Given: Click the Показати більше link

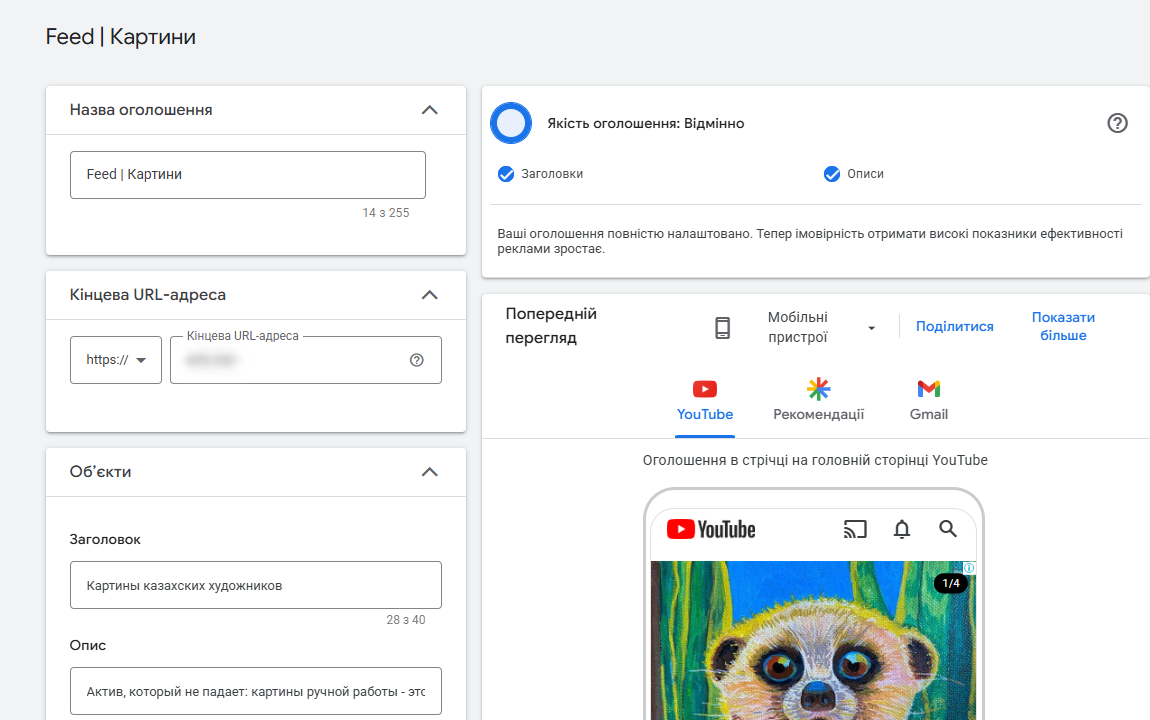Looking at the screenshot, I should [1063, 326].
